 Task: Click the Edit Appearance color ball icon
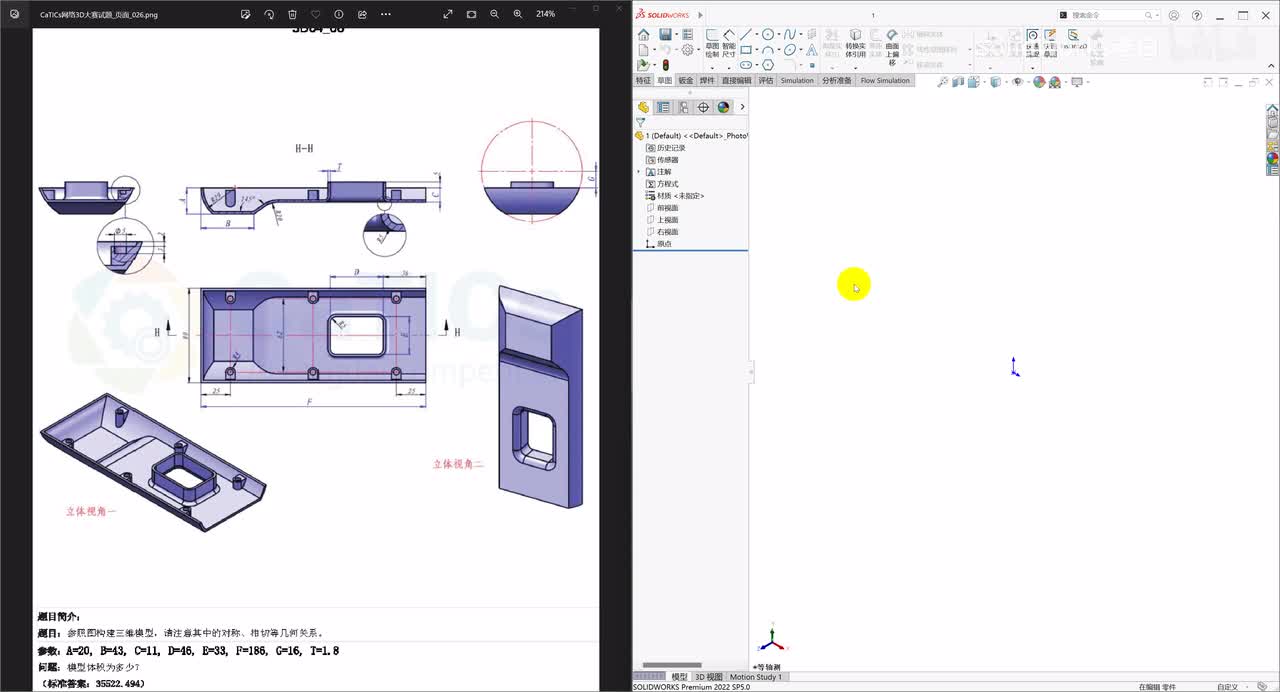click(1039, 82)
